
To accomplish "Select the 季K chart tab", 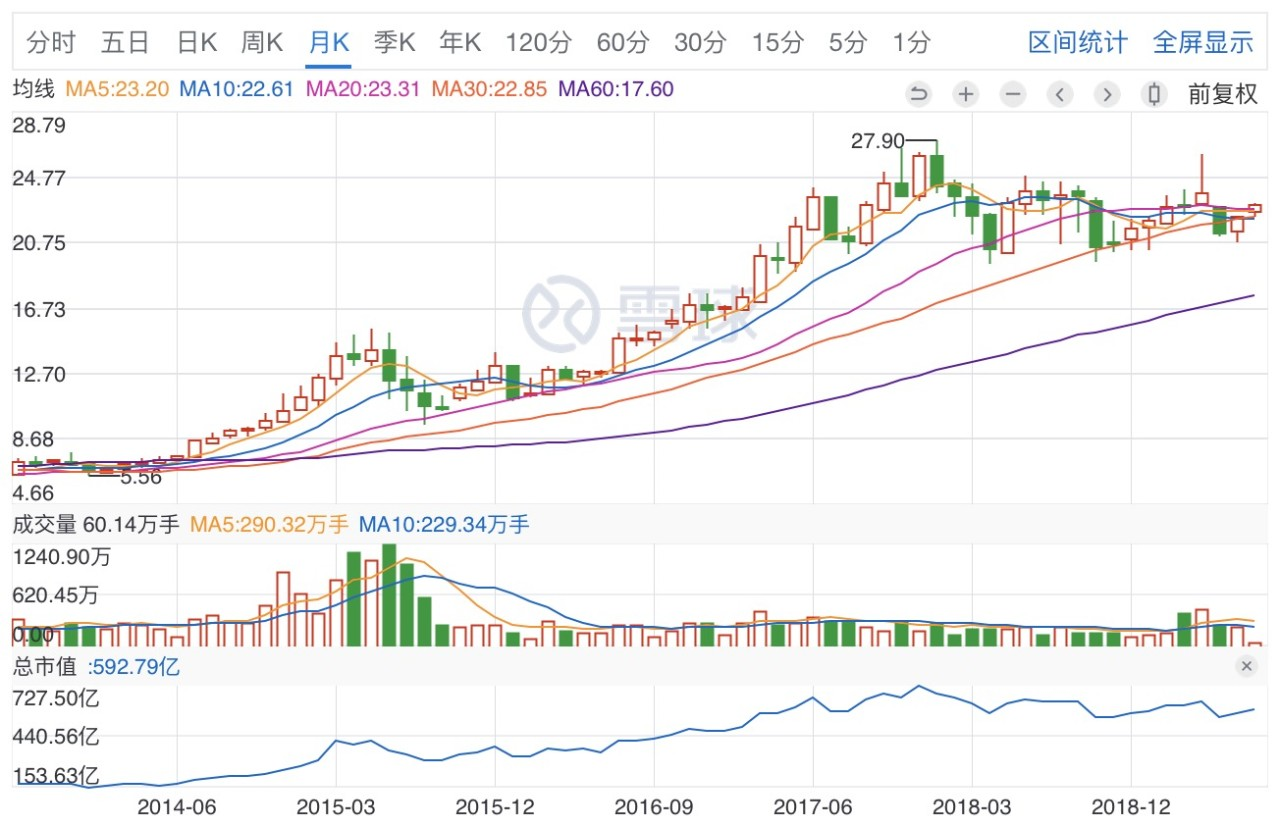I will coord(394,42).
